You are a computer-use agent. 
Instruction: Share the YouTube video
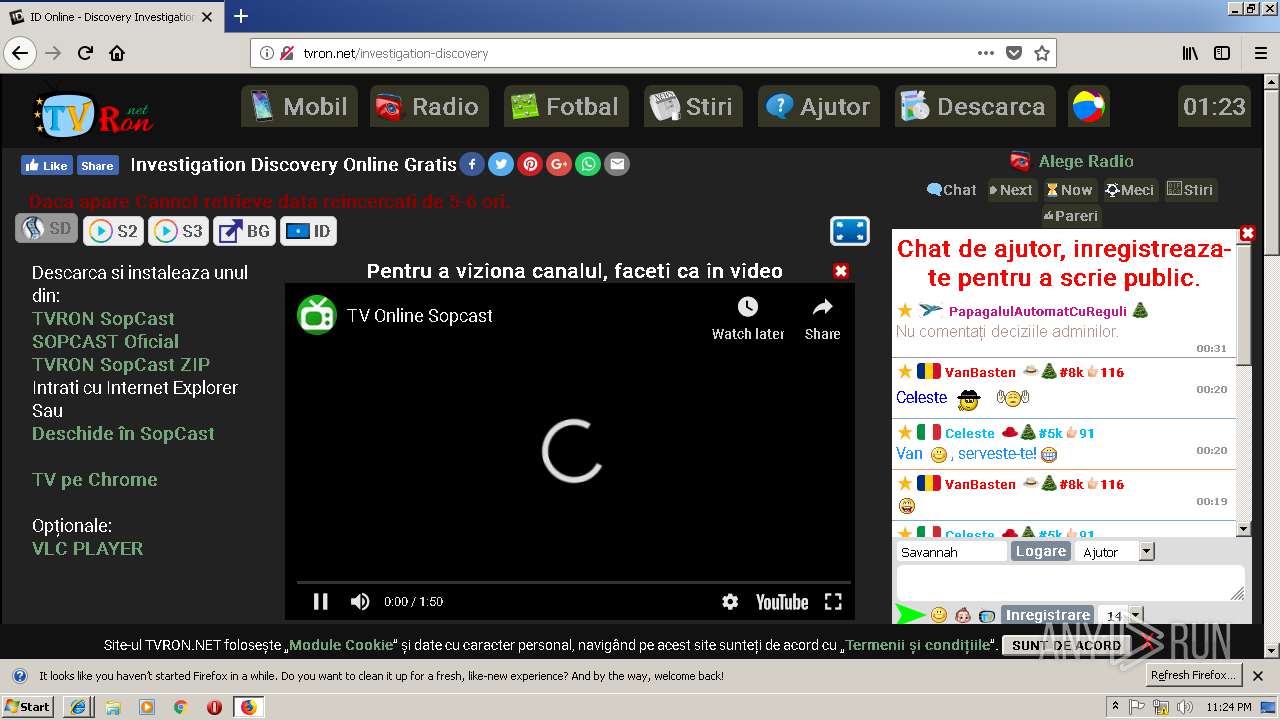coord(822,318)
